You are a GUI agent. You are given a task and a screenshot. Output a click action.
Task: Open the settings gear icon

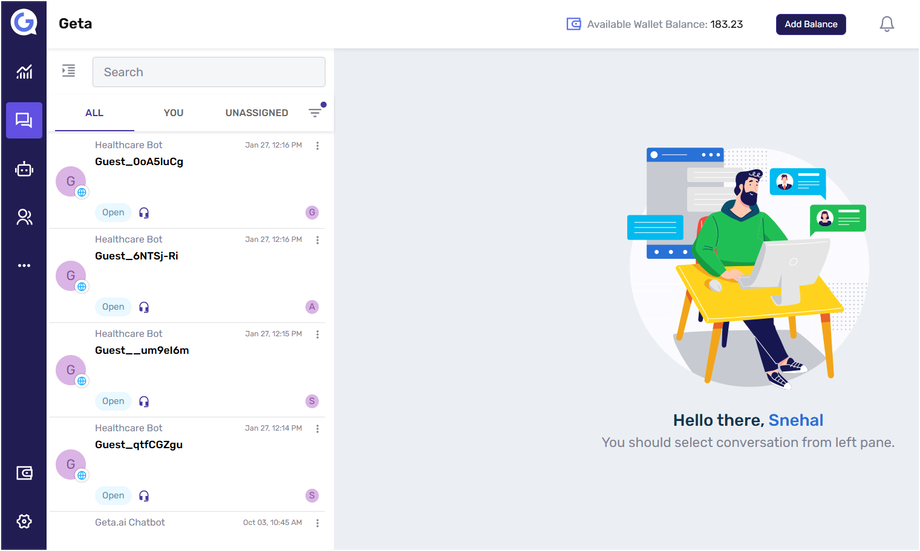[24, 521]
